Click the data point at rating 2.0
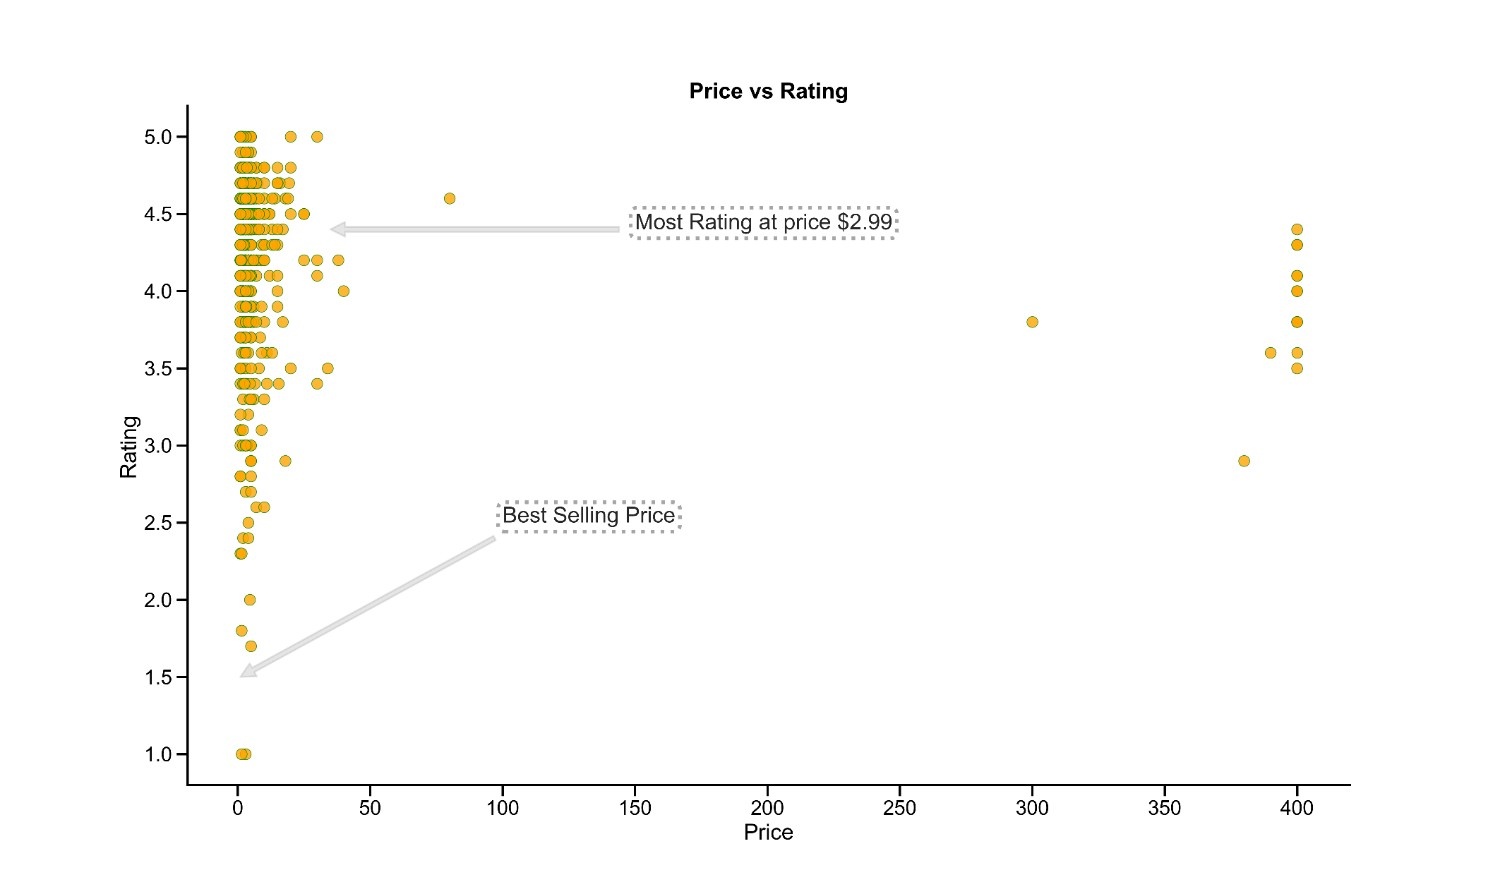Viewport: 1500px width, 882px height. (250, 600)
